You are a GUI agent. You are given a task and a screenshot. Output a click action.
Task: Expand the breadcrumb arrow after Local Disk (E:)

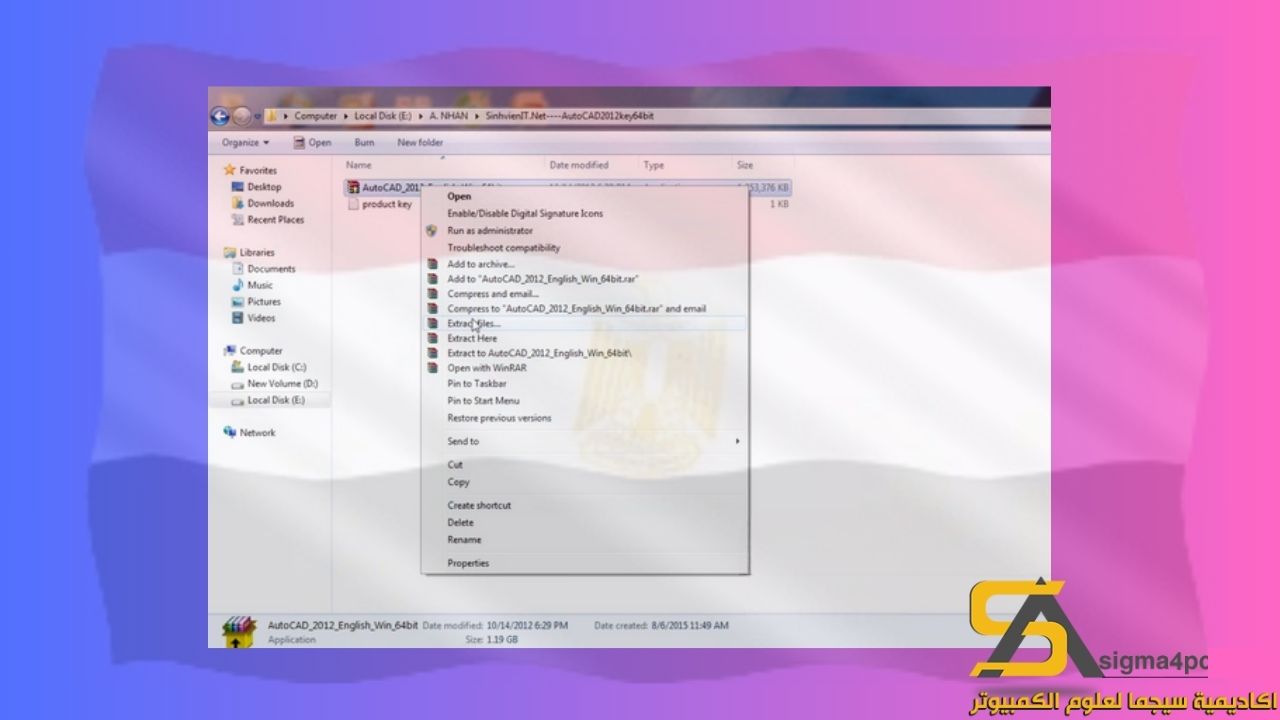pos(419,116)
